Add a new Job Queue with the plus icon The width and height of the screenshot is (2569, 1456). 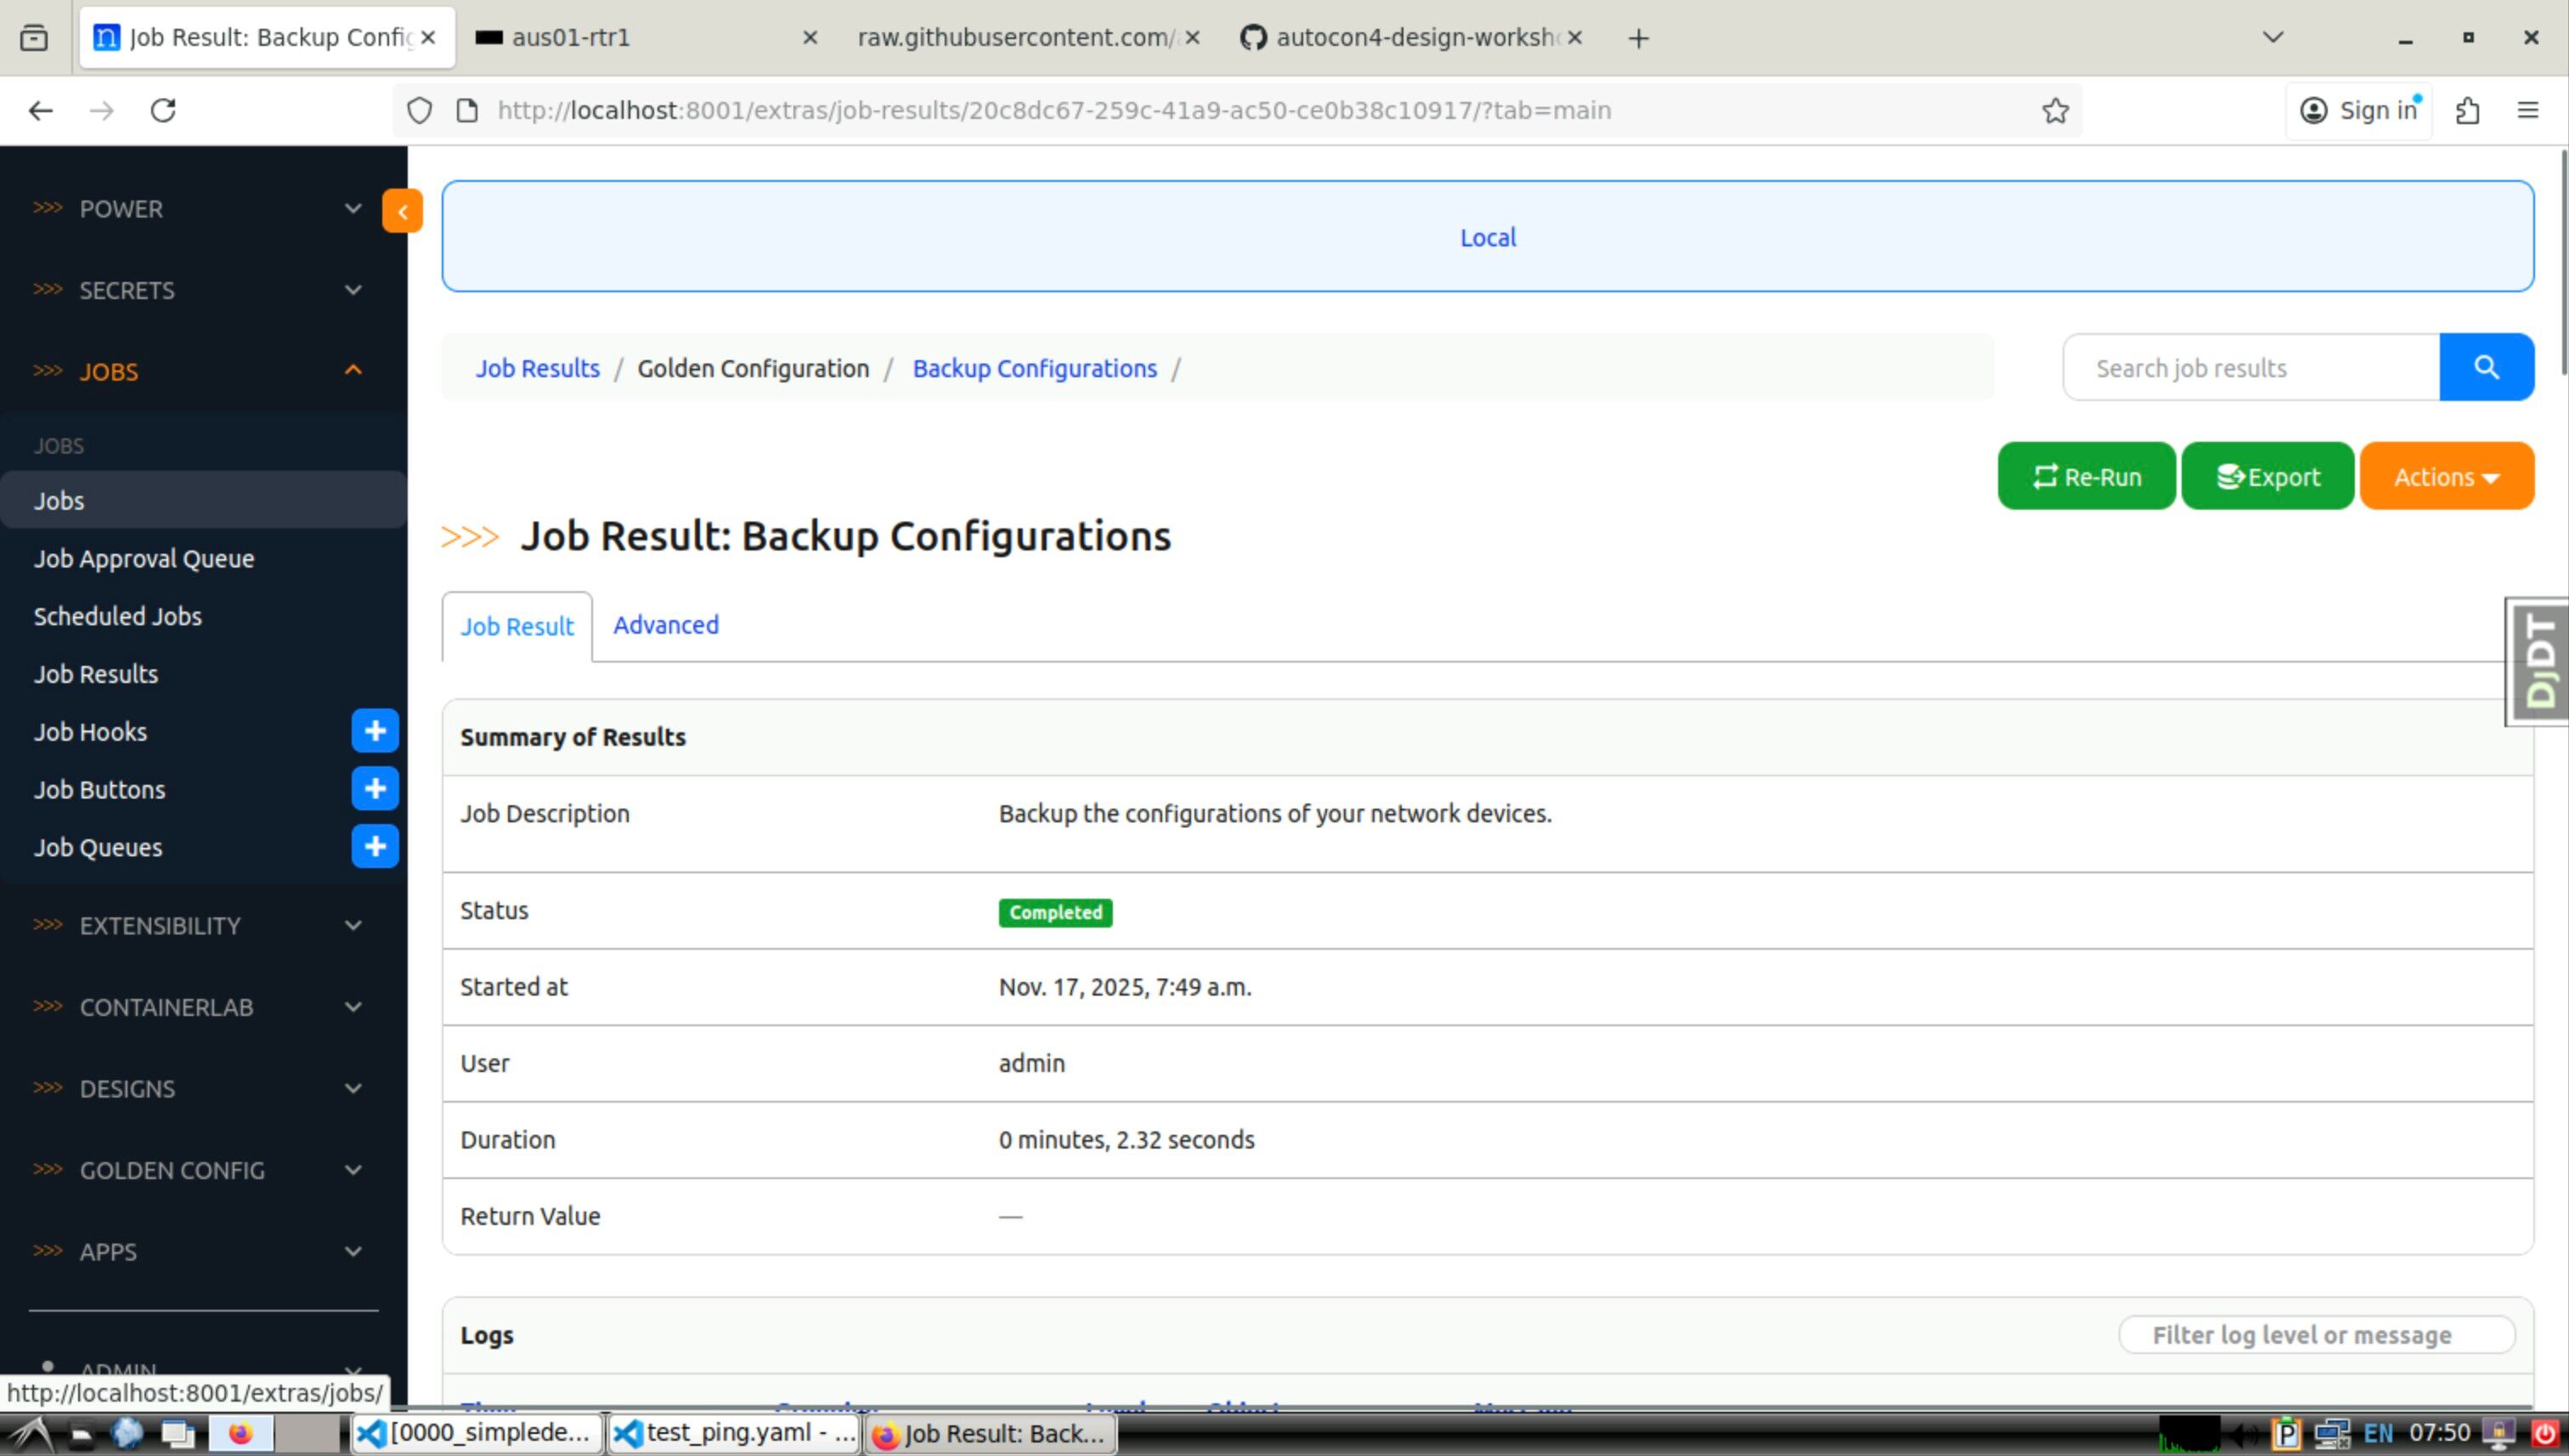click(375, 847)
